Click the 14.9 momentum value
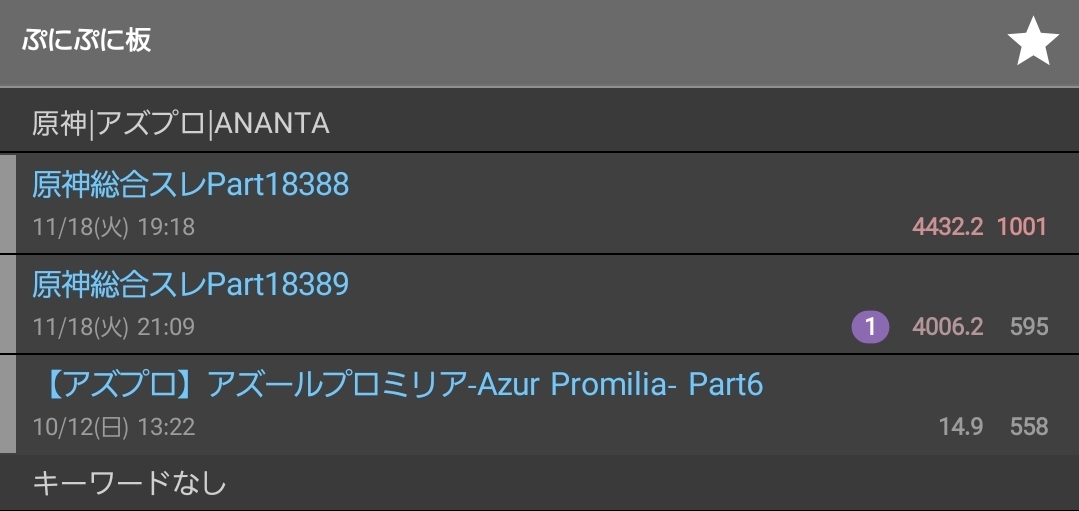 960,427
